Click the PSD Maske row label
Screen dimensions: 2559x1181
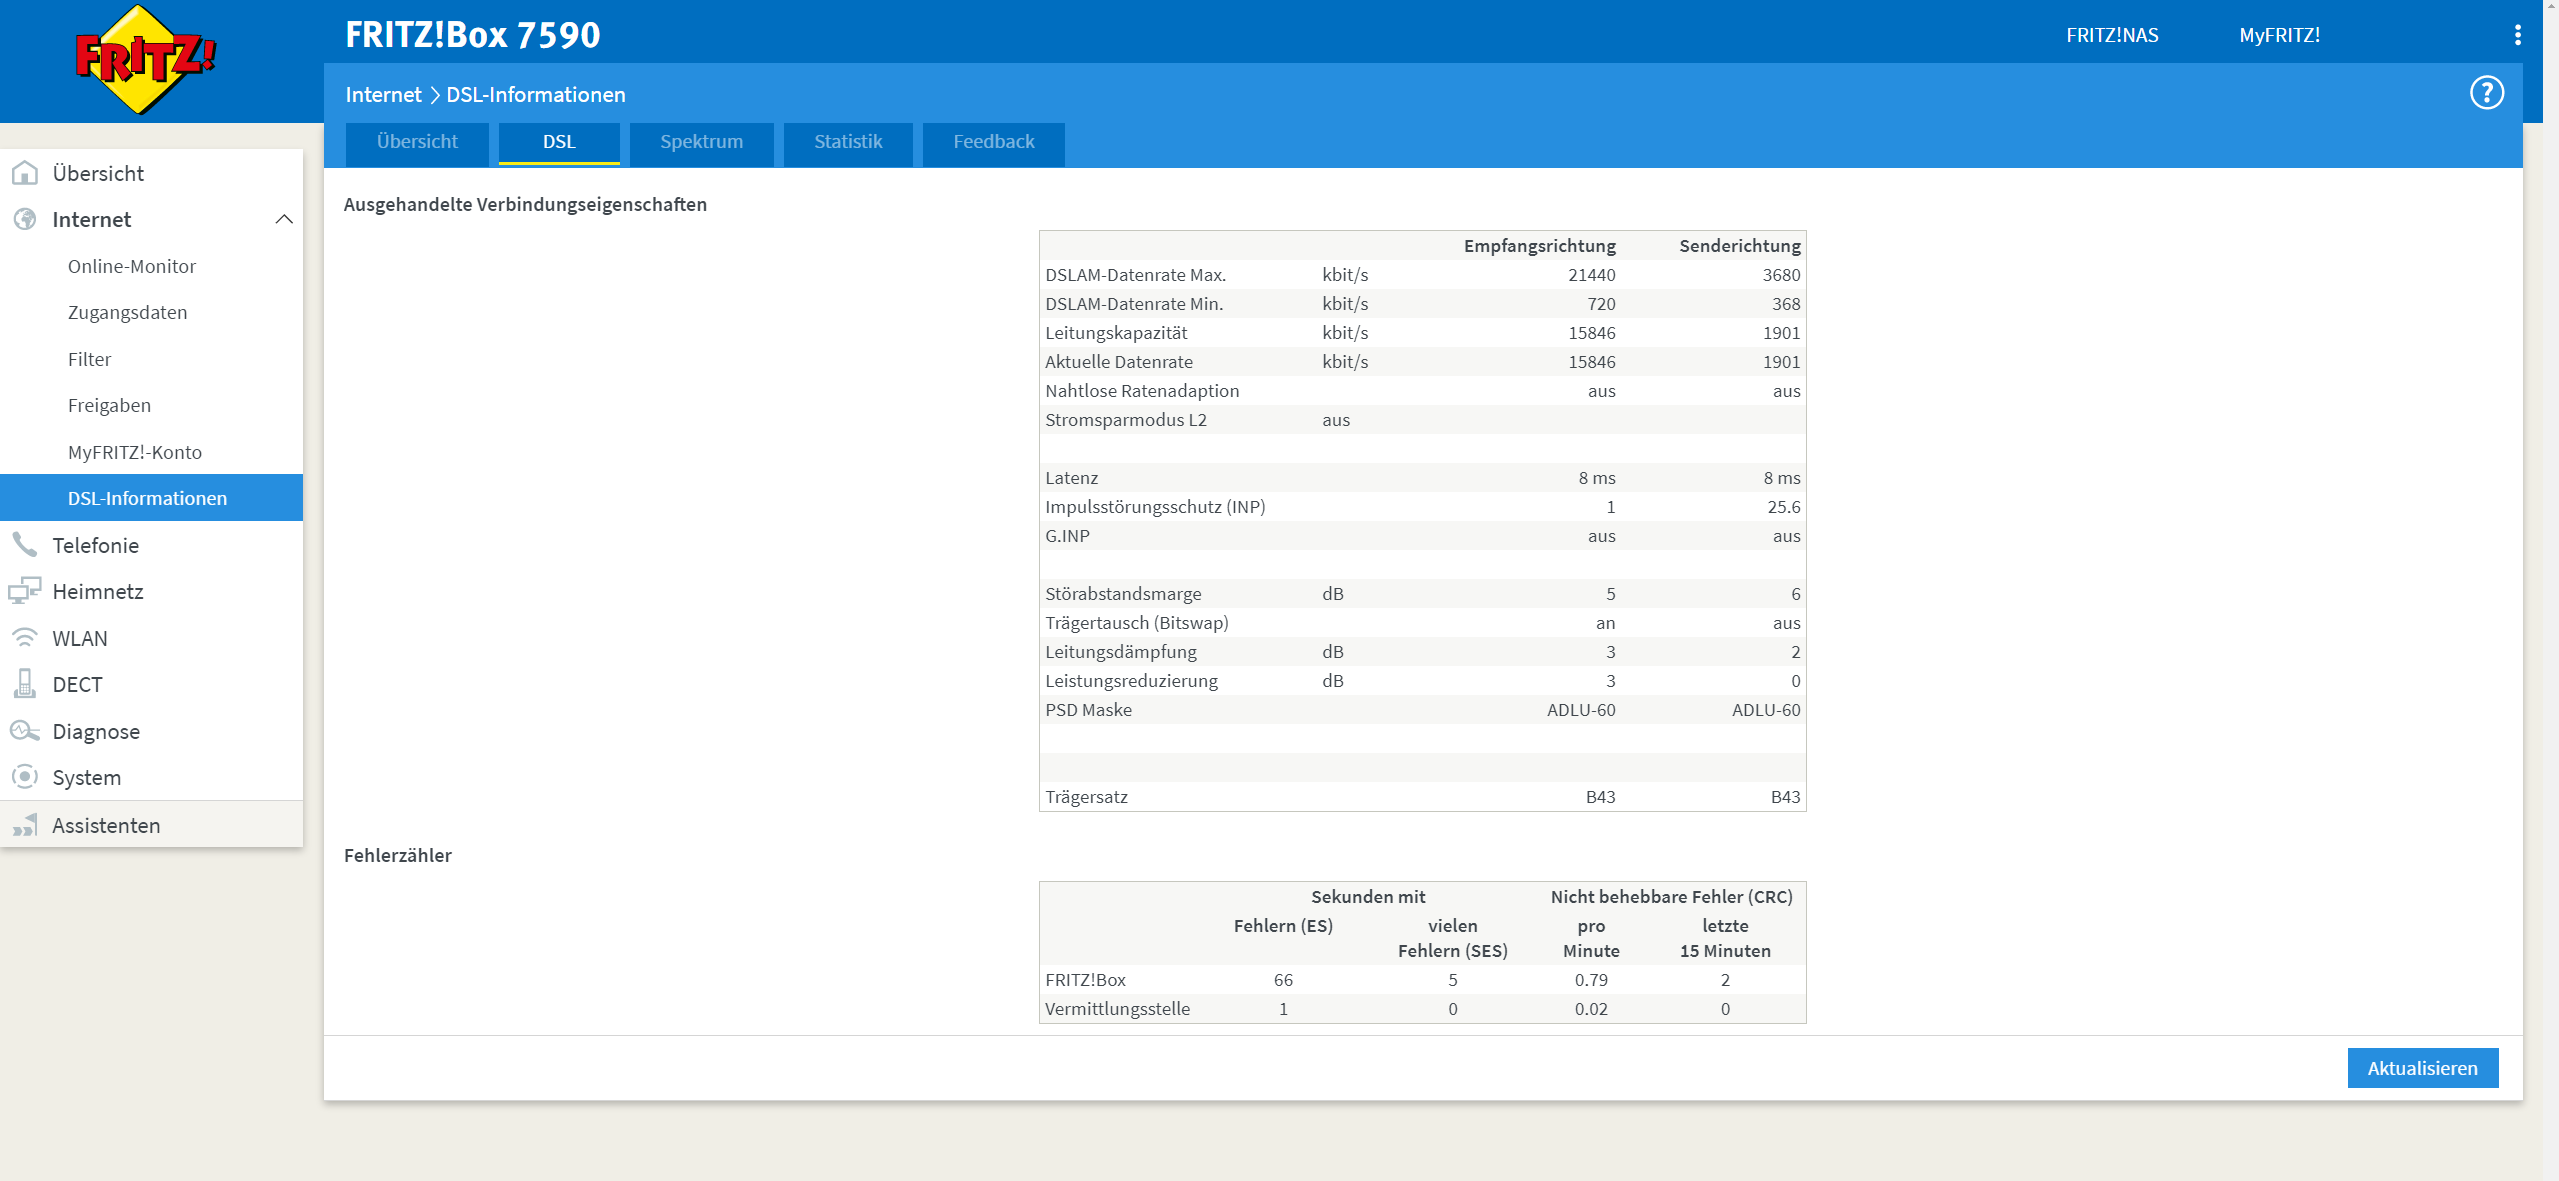(1088, 710)
